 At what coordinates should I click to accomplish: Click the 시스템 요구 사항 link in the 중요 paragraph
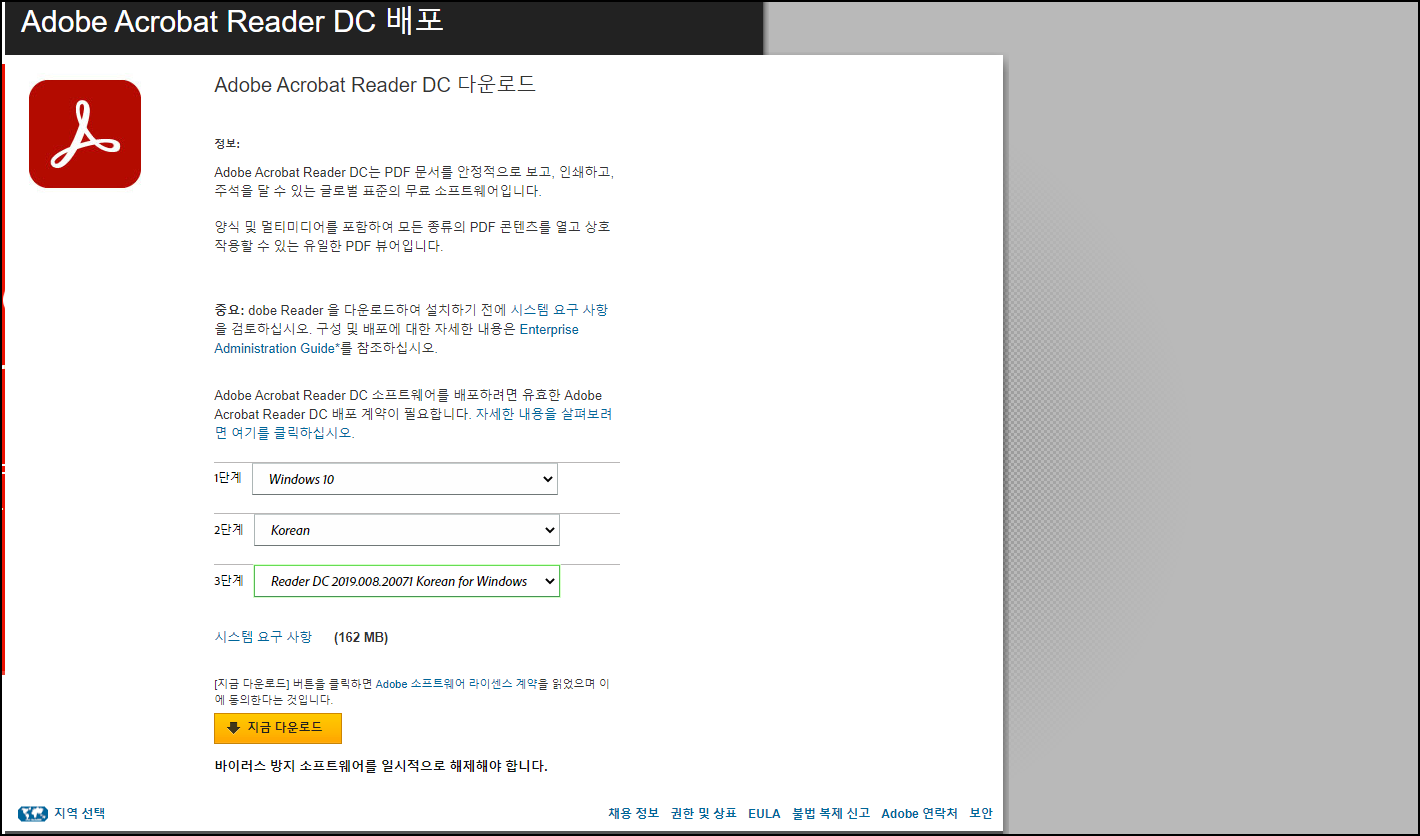tap(559, 310)
